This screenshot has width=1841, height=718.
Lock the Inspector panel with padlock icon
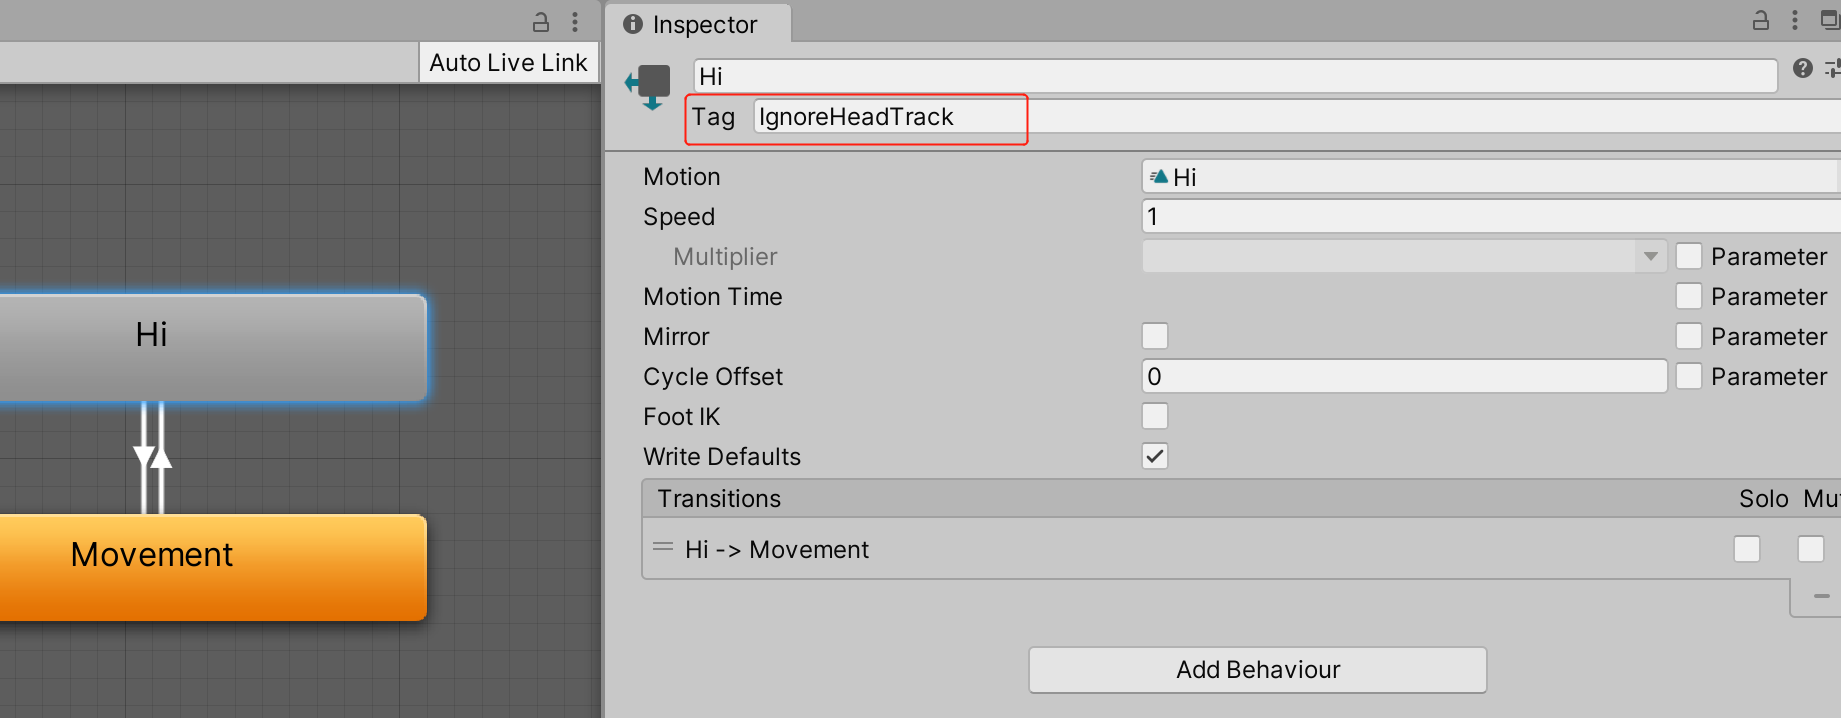[x=1761, y=20]
